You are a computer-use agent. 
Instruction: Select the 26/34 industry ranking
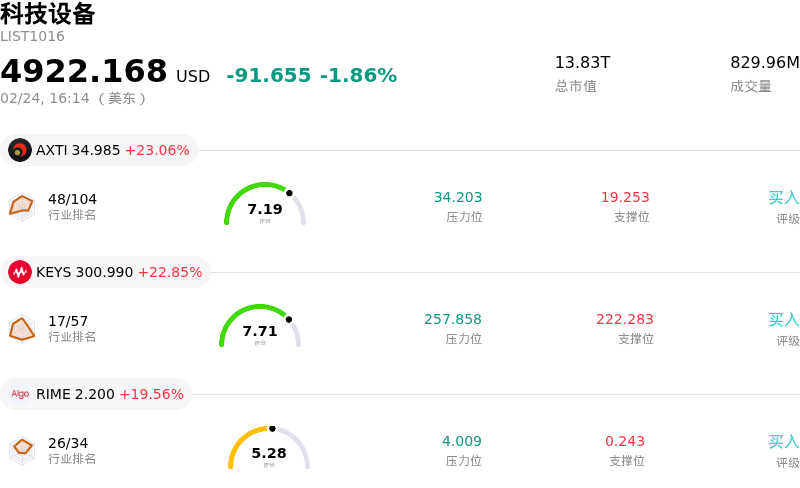(x=68, y=443)
